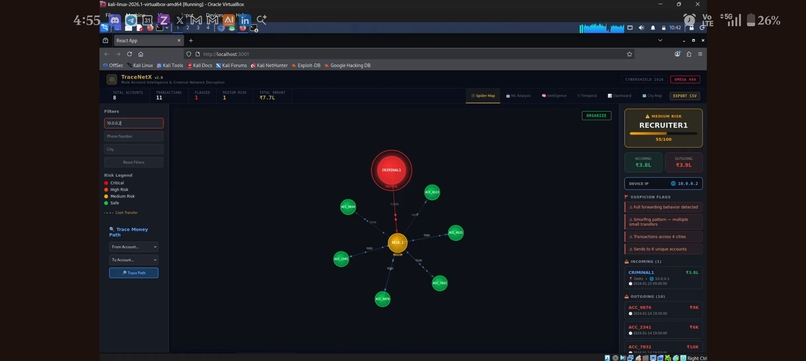Click the Kali applications menu icon
The image size is (806, 361).
(104, 28)
